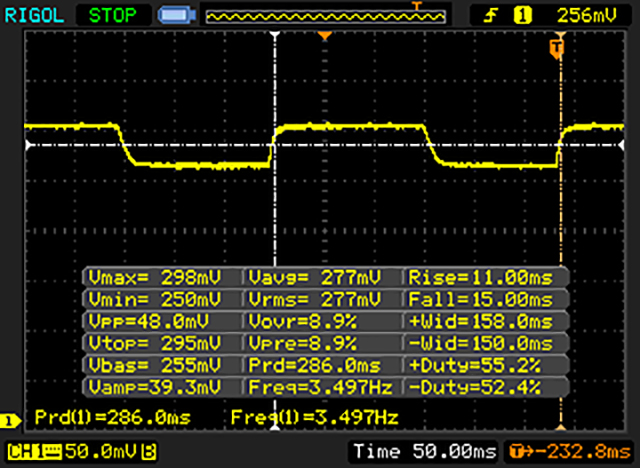Select the rising edge trigger icon

[x=492, y=14]
